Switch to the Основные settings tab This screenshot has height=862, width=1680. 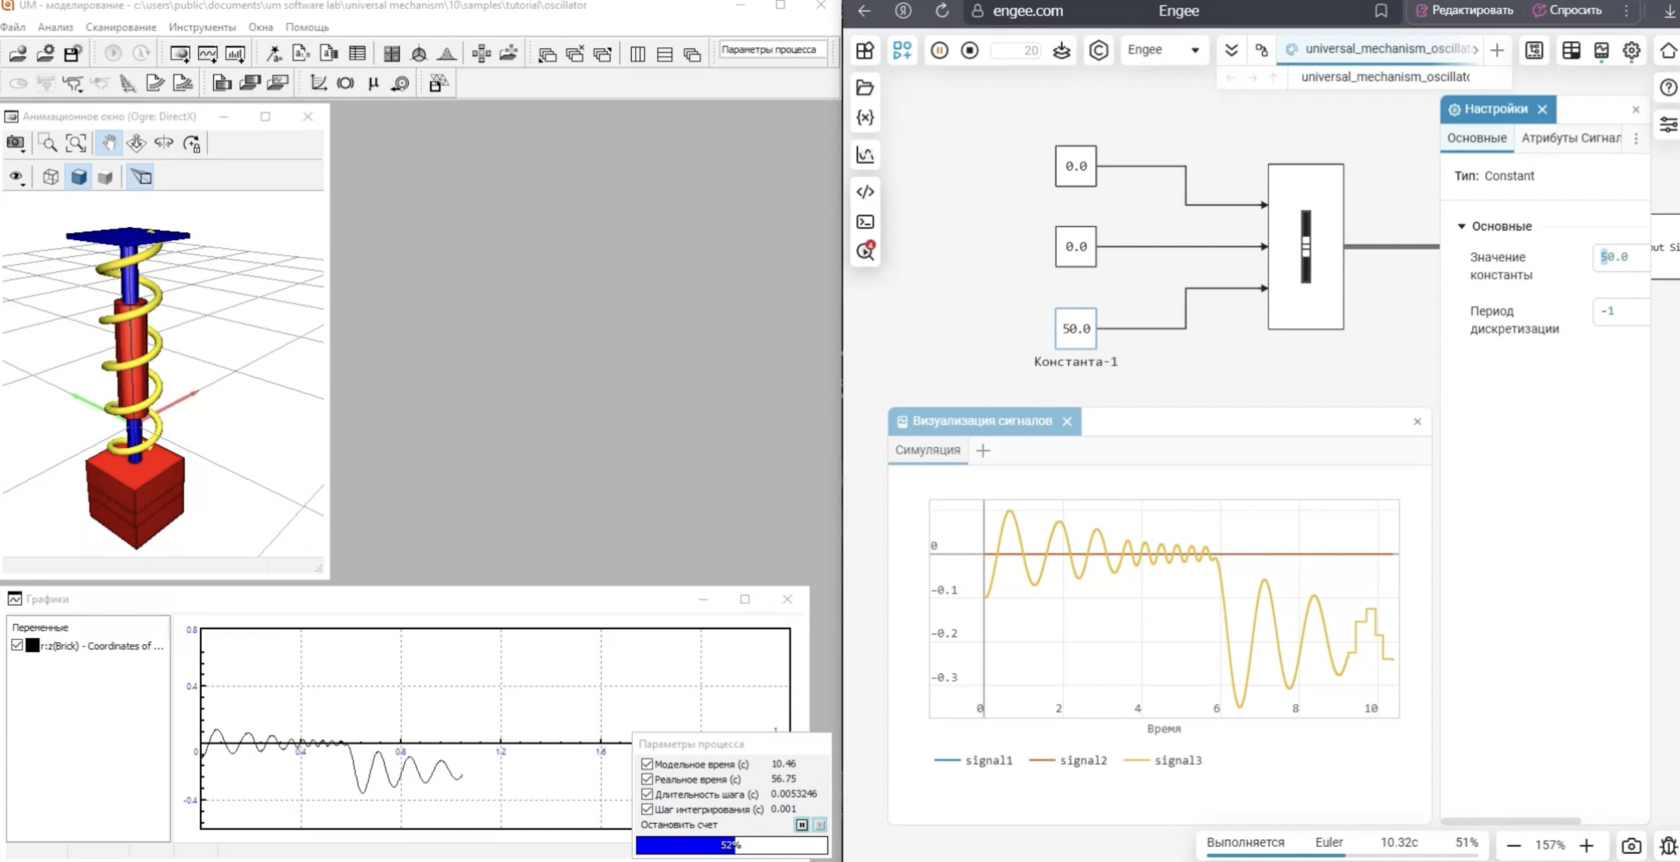(1477, 138)
